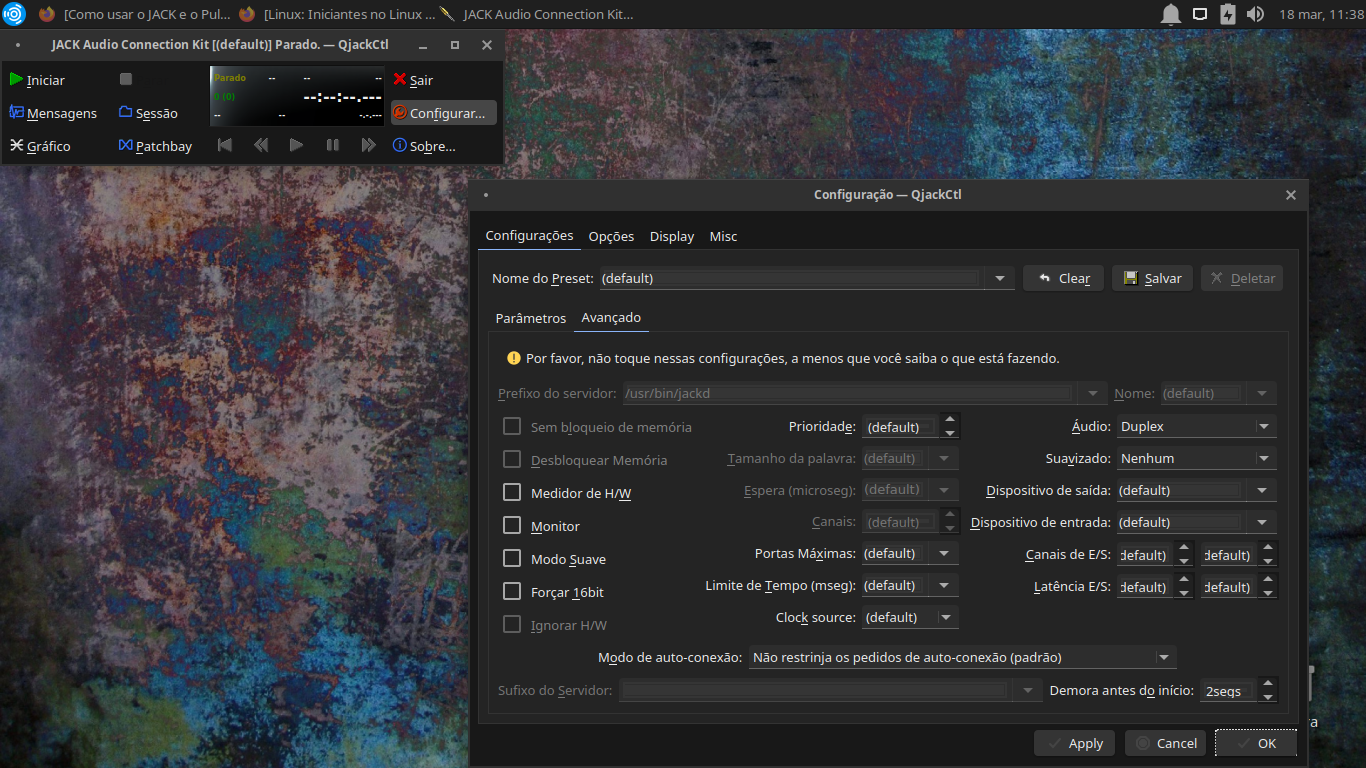The width and height of the screenshot is (1366, 768).
Task: Open Clock source dropdown
Action: tap(910, 617)
